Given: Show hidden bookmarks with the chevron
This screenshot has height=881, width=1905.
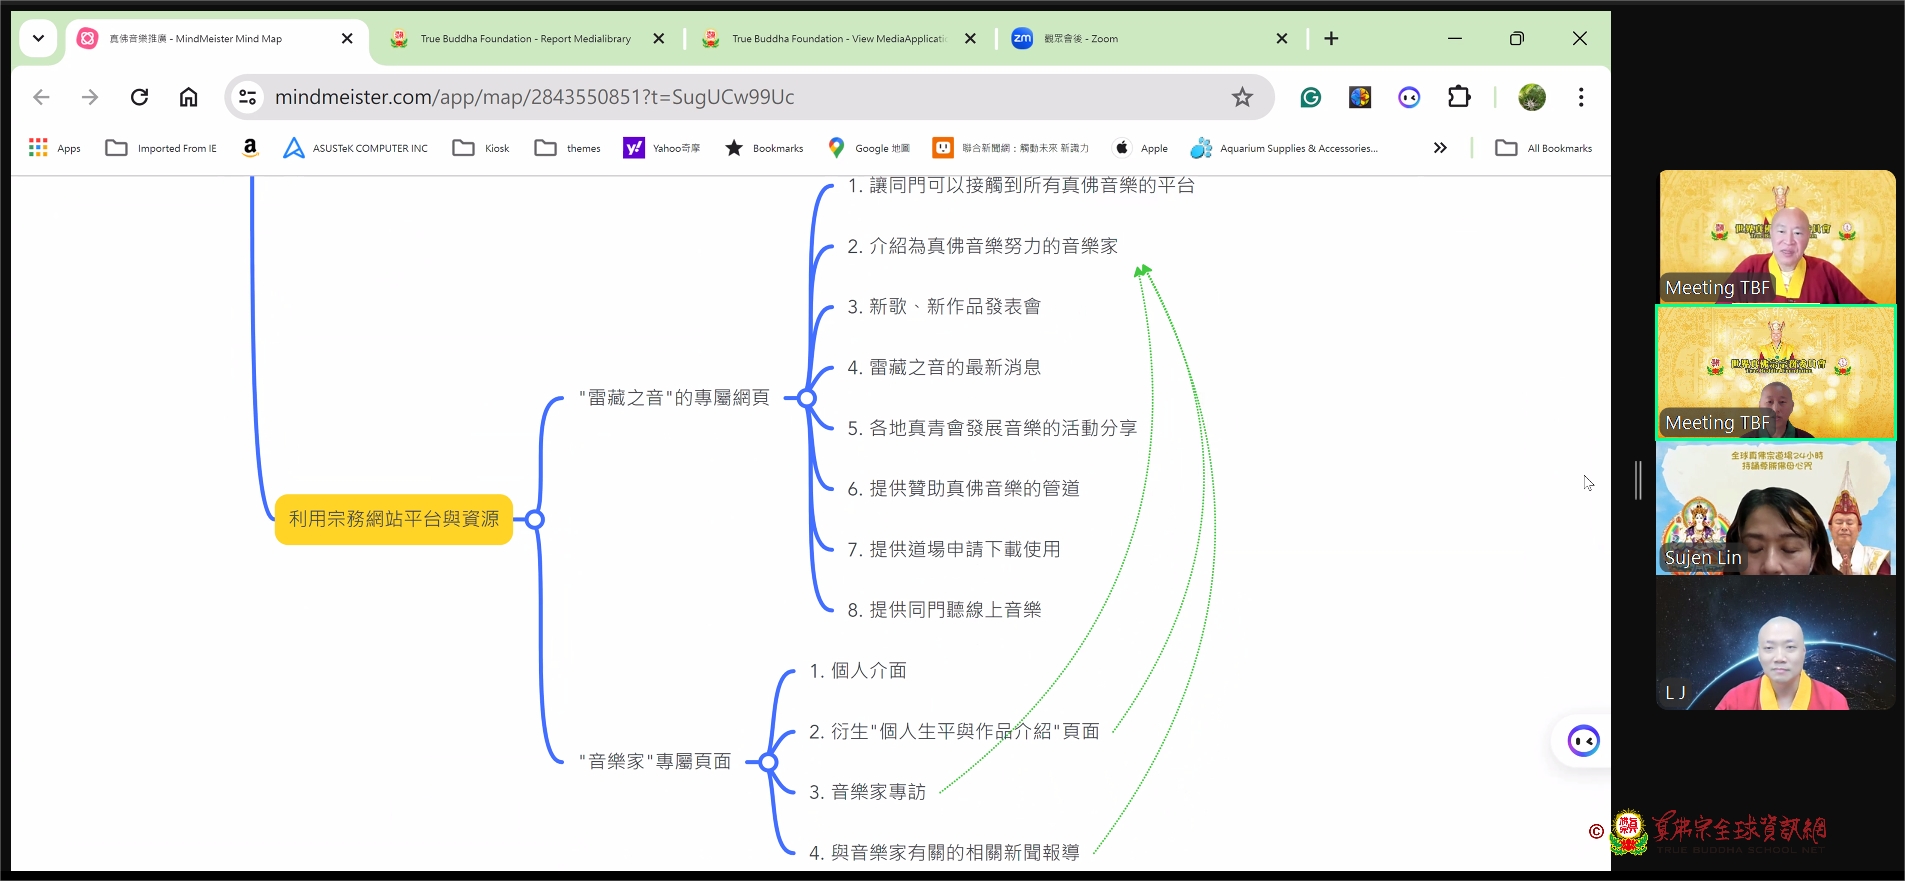Looking at the screenshot, I should 1440,148.
